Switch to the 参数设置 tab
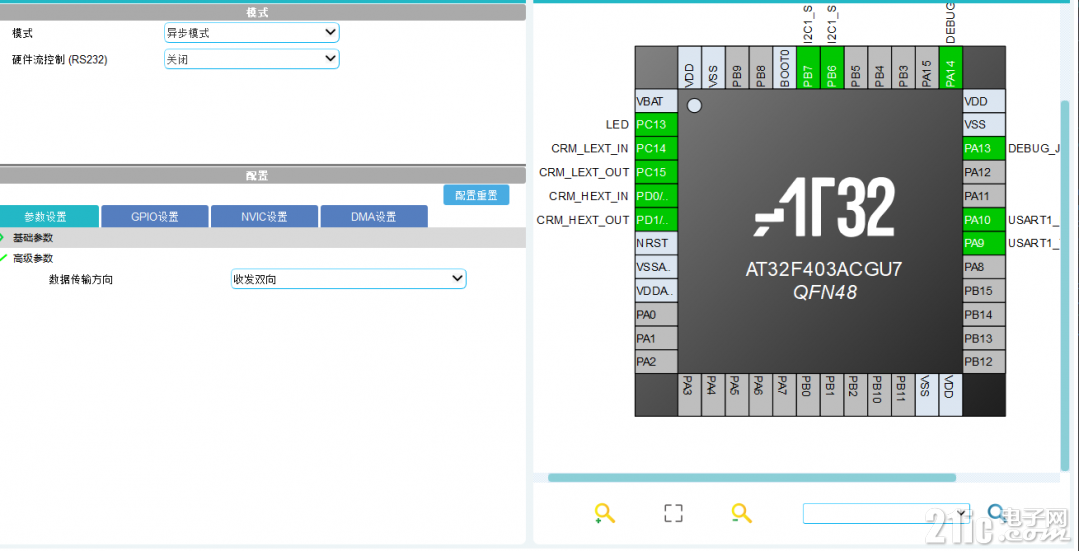The height and width of the screenshot is (551, 1079). tap(50, 217)
